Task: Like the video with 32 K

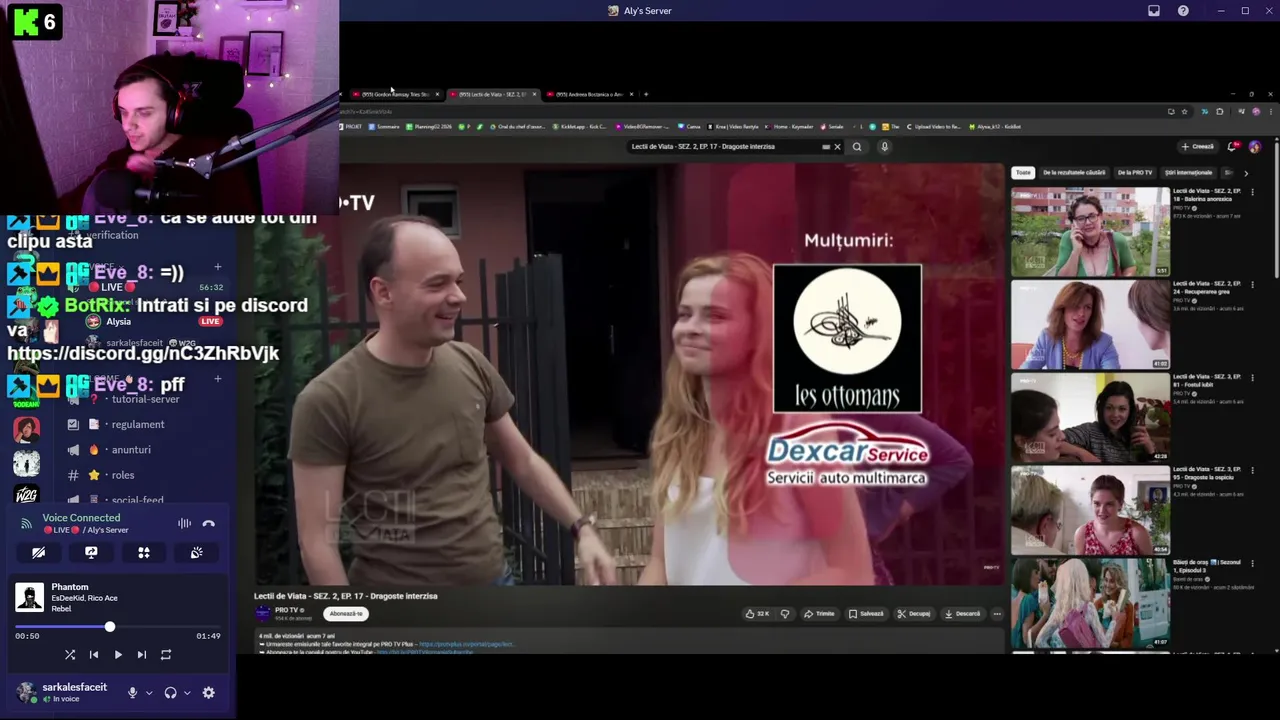Action: (758, 614)
